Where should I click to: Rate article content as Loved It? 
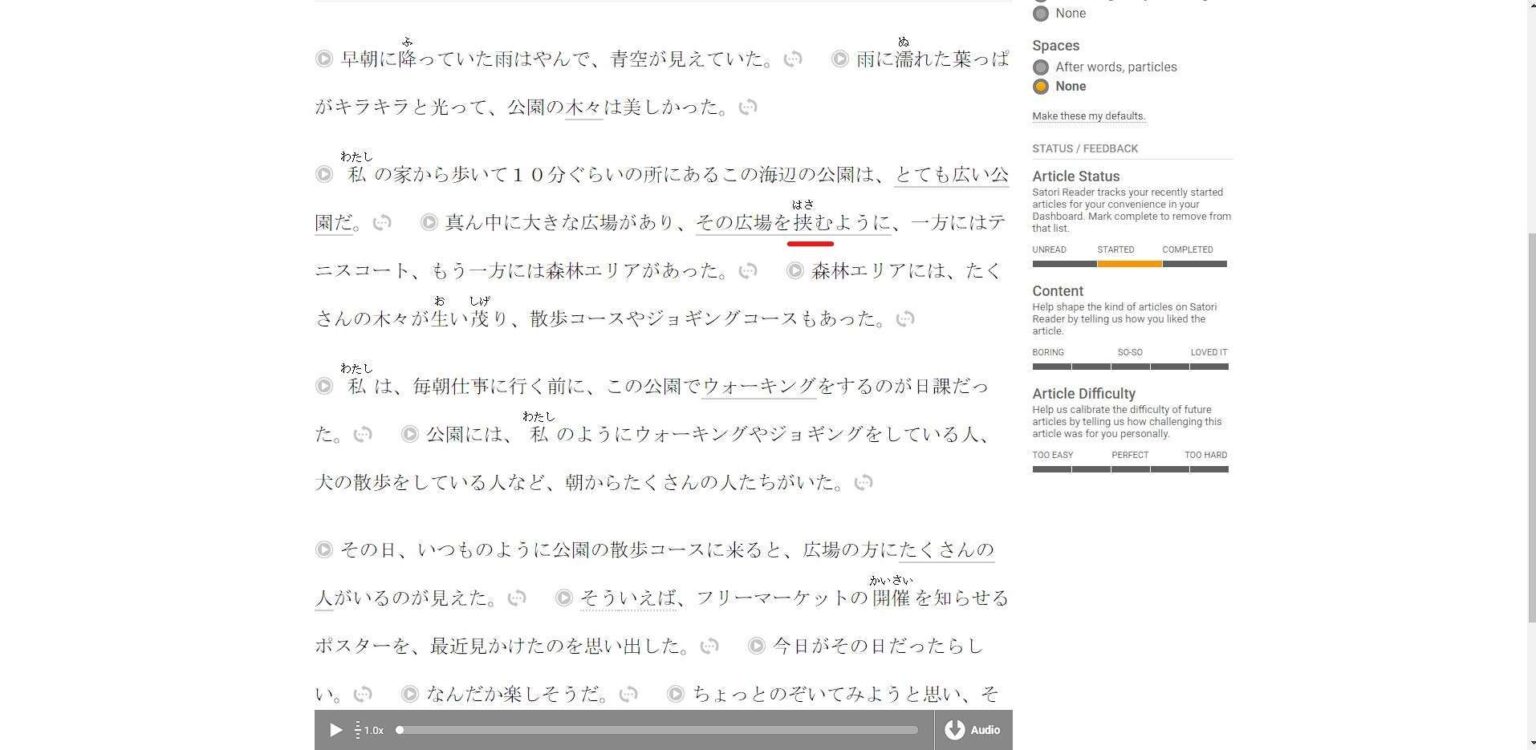tap(1209, 366)
